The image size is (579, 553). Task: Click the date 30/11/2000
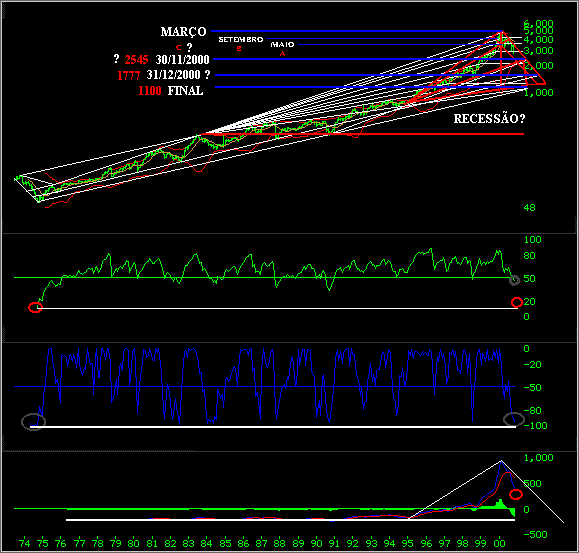(x=182, y=59)
